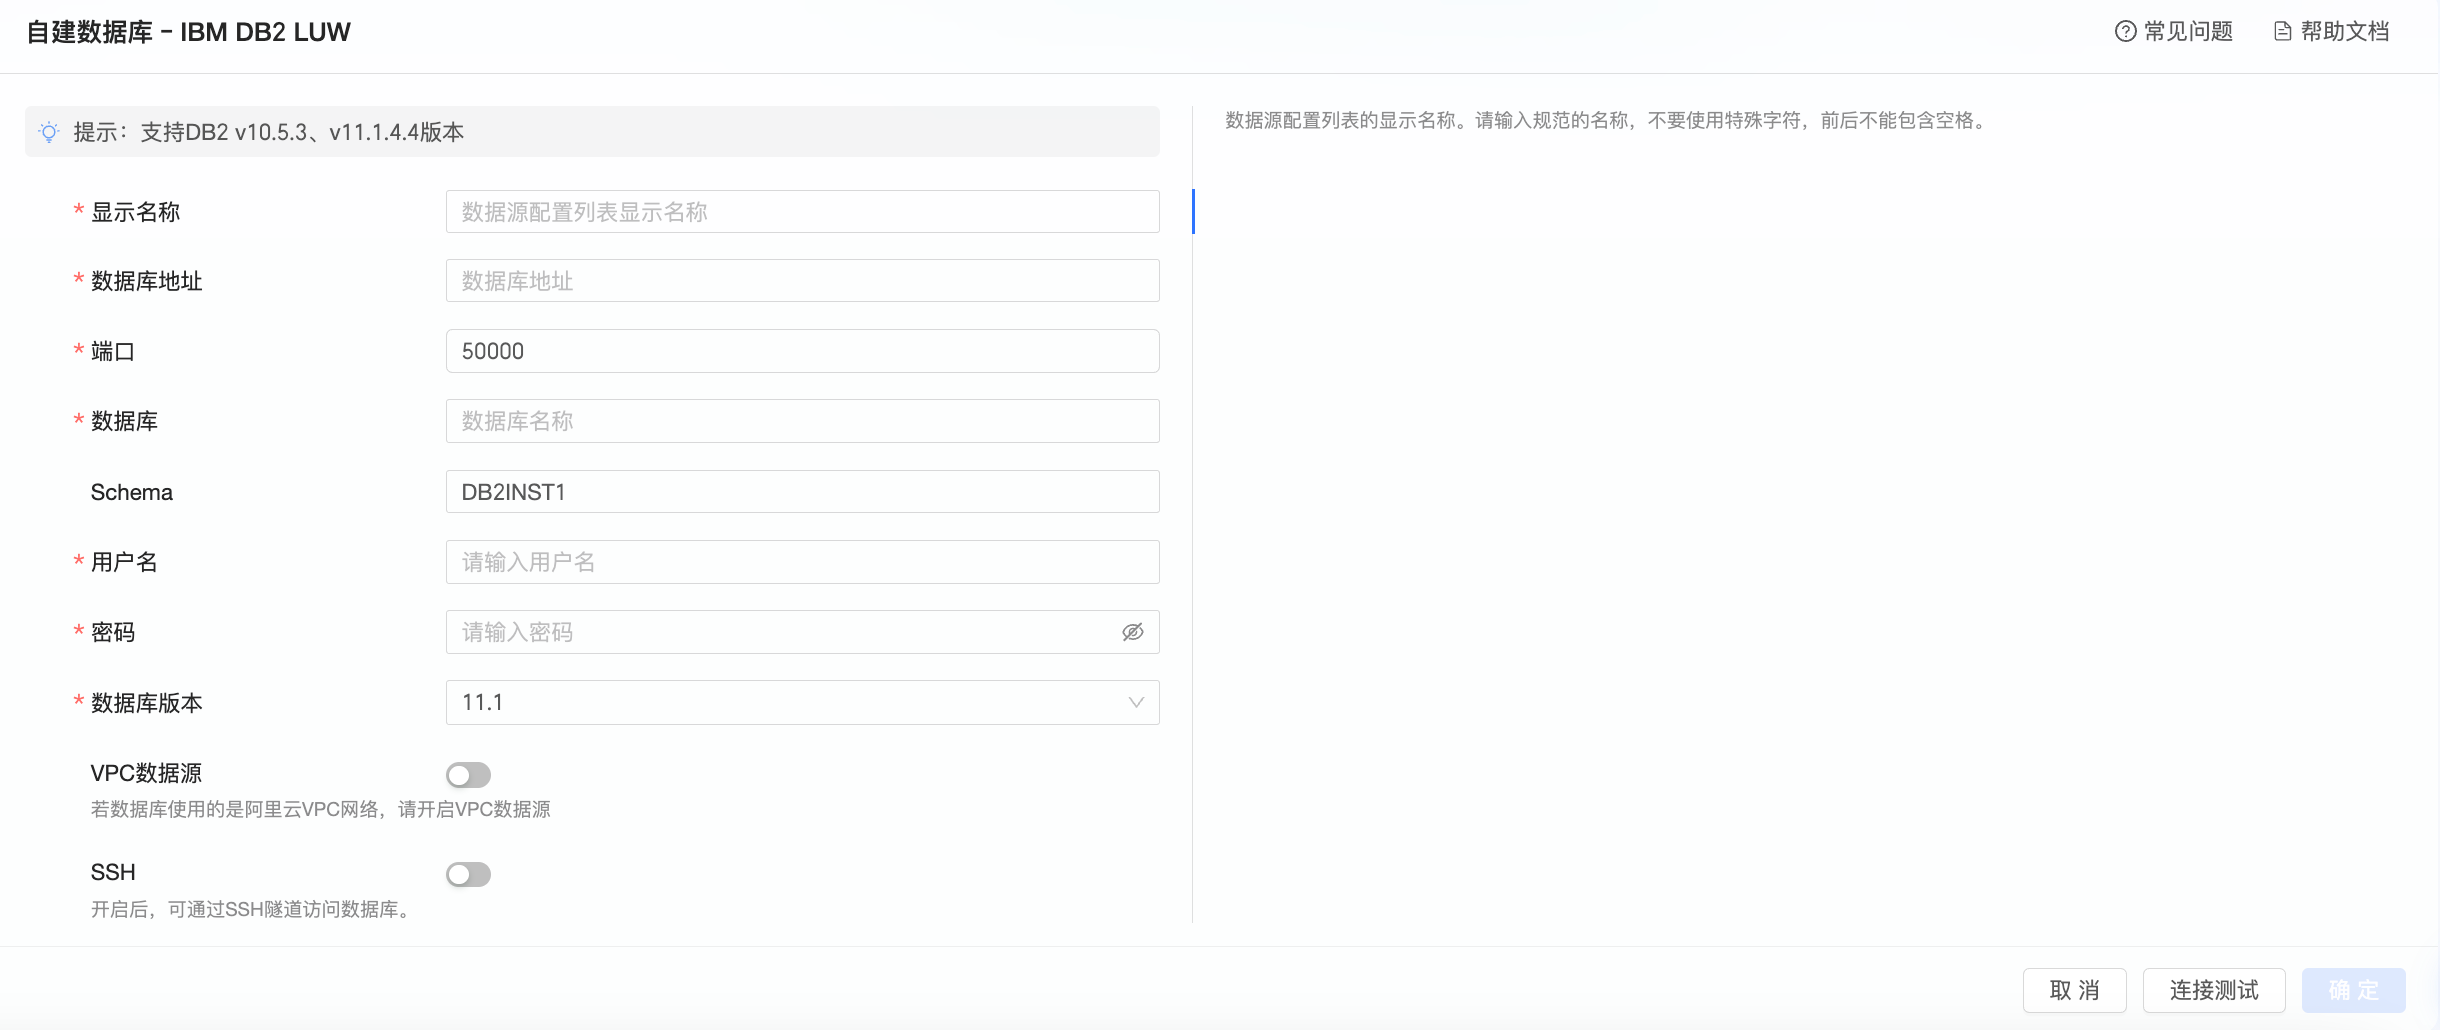Click the 数据库版本 dropdown arrow

1136,702
